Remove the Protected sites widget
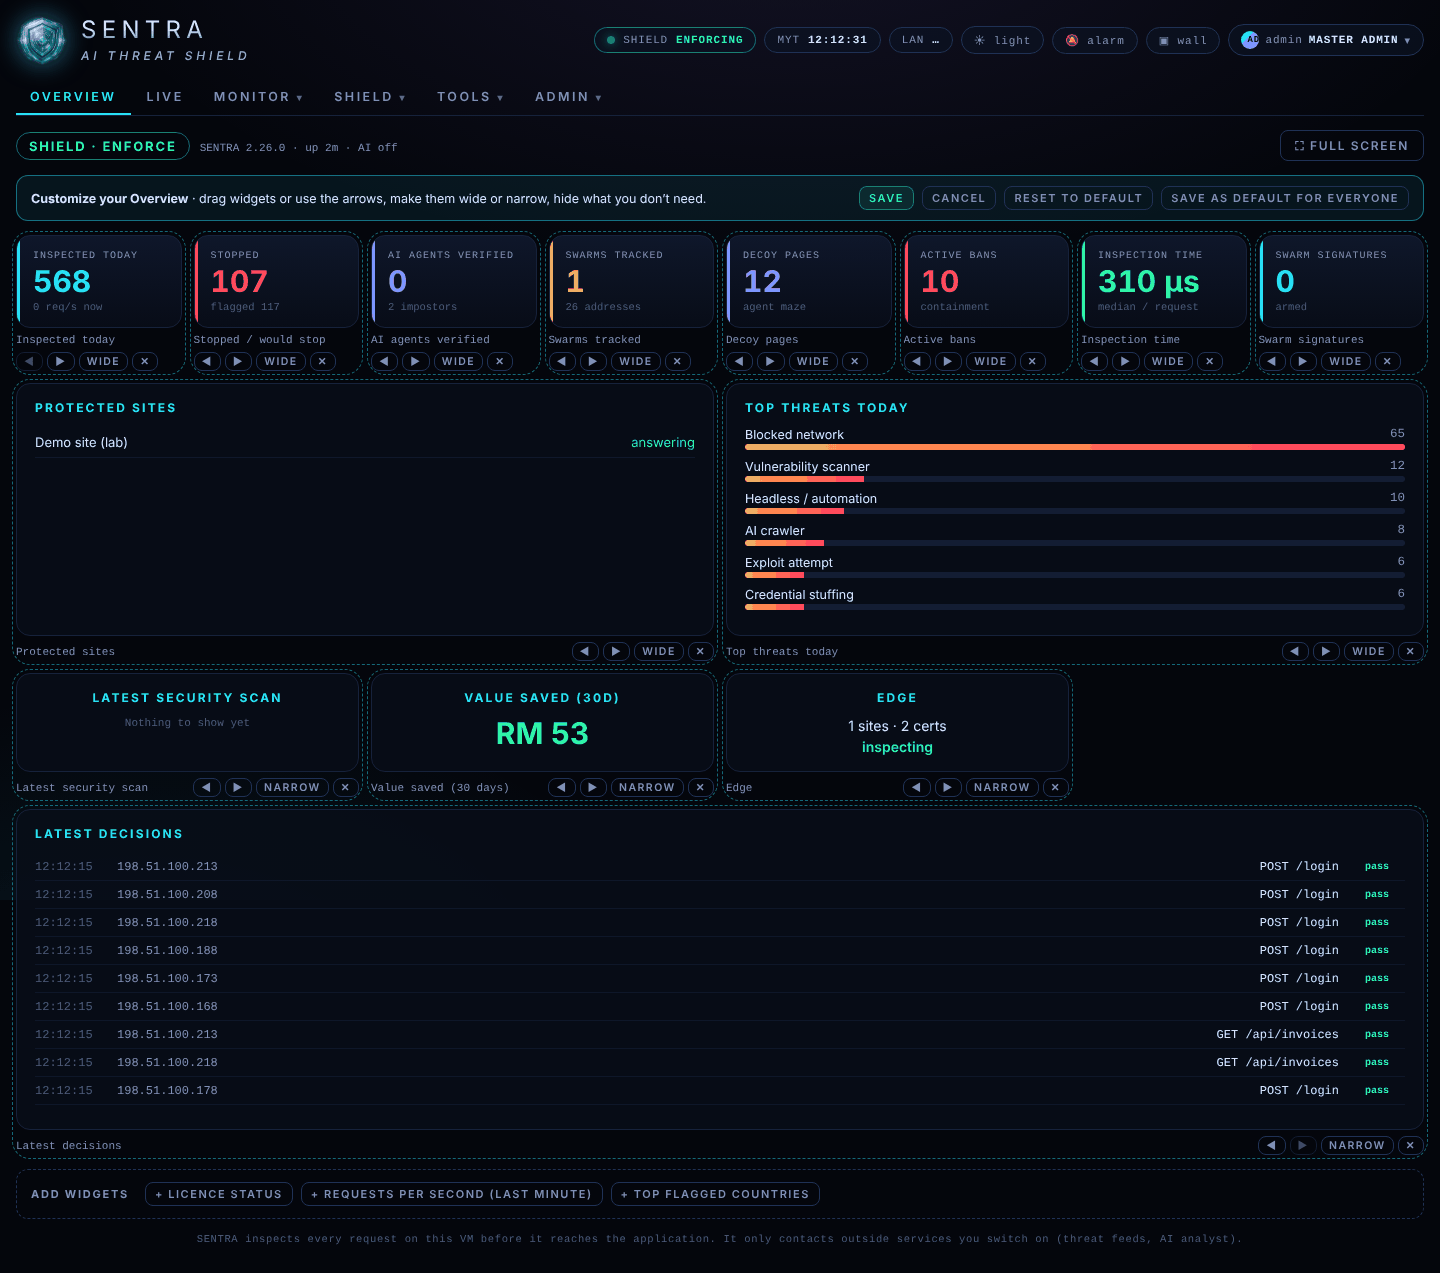This screenshot has height=1273, width=1440. pos(700,651)
